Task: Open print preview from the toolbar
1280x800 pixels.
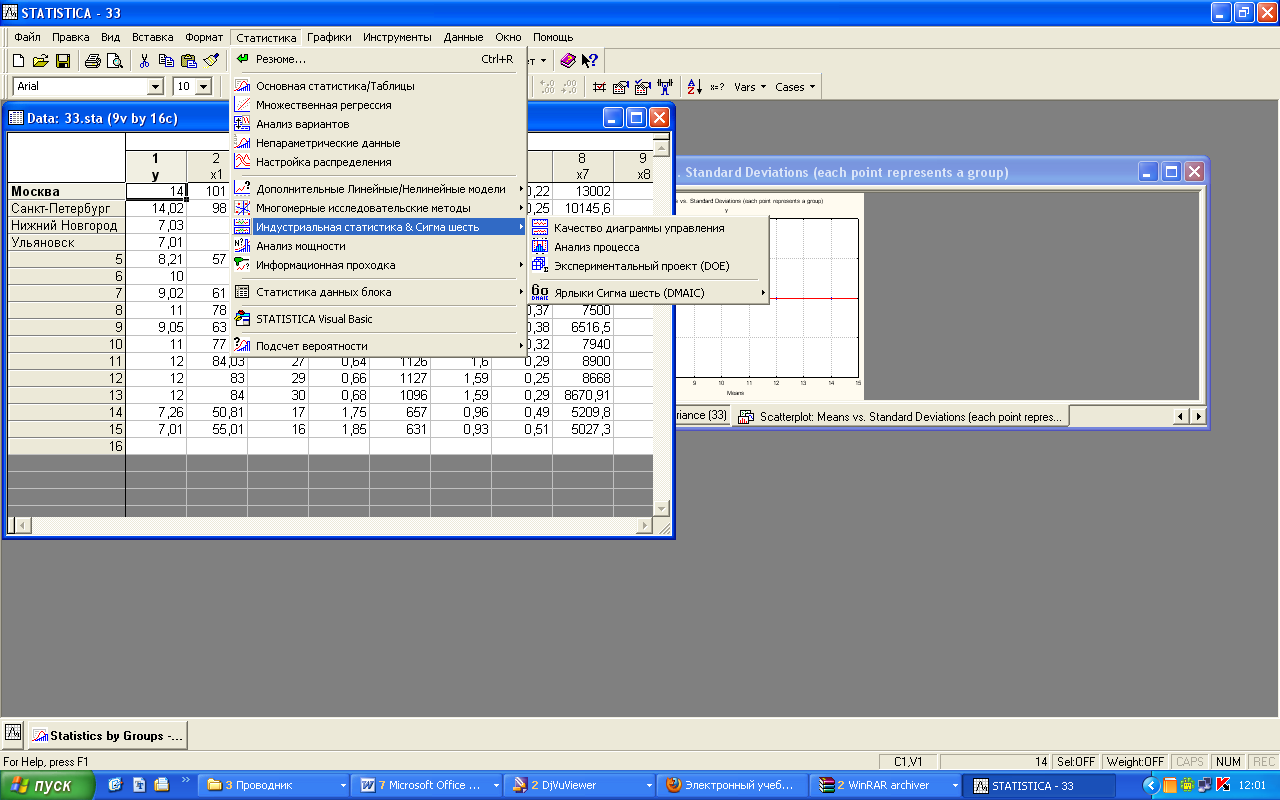Action: pos(114,60)
